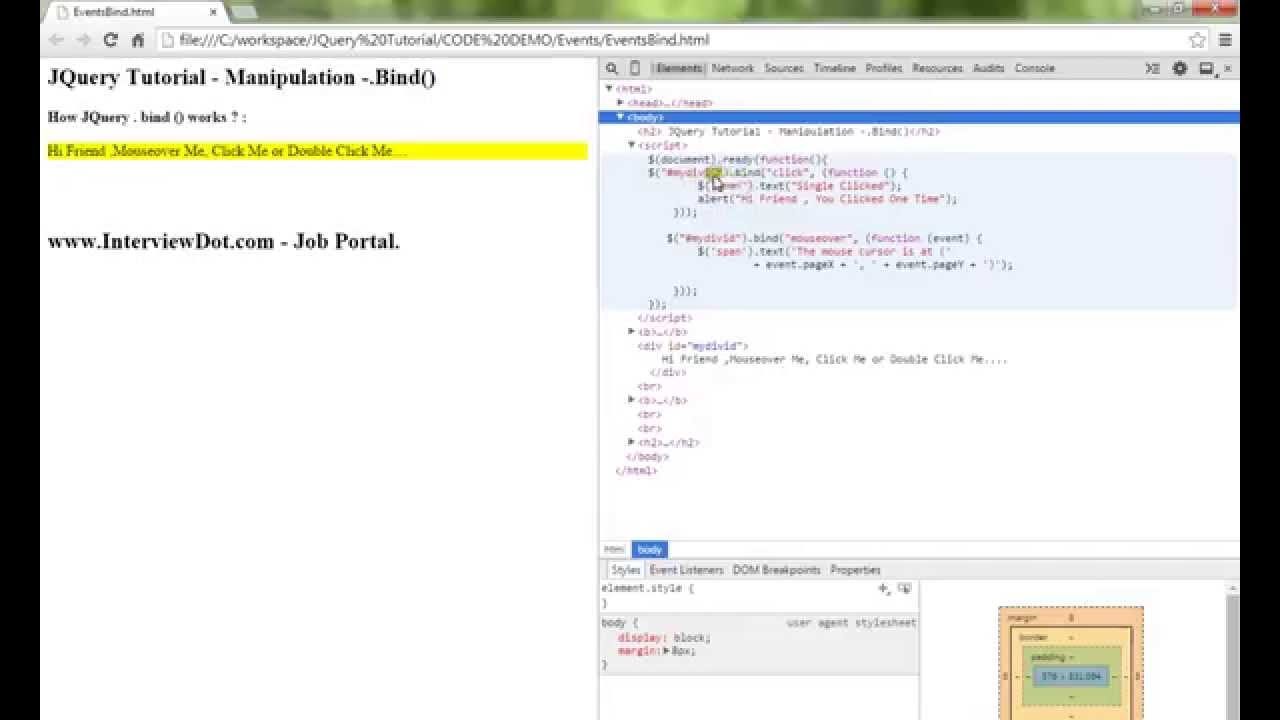The height and width of the screenshot is (720, 1280).
Task: Open the Chrome hamburger menu
Action: [x=1225, y=40]
